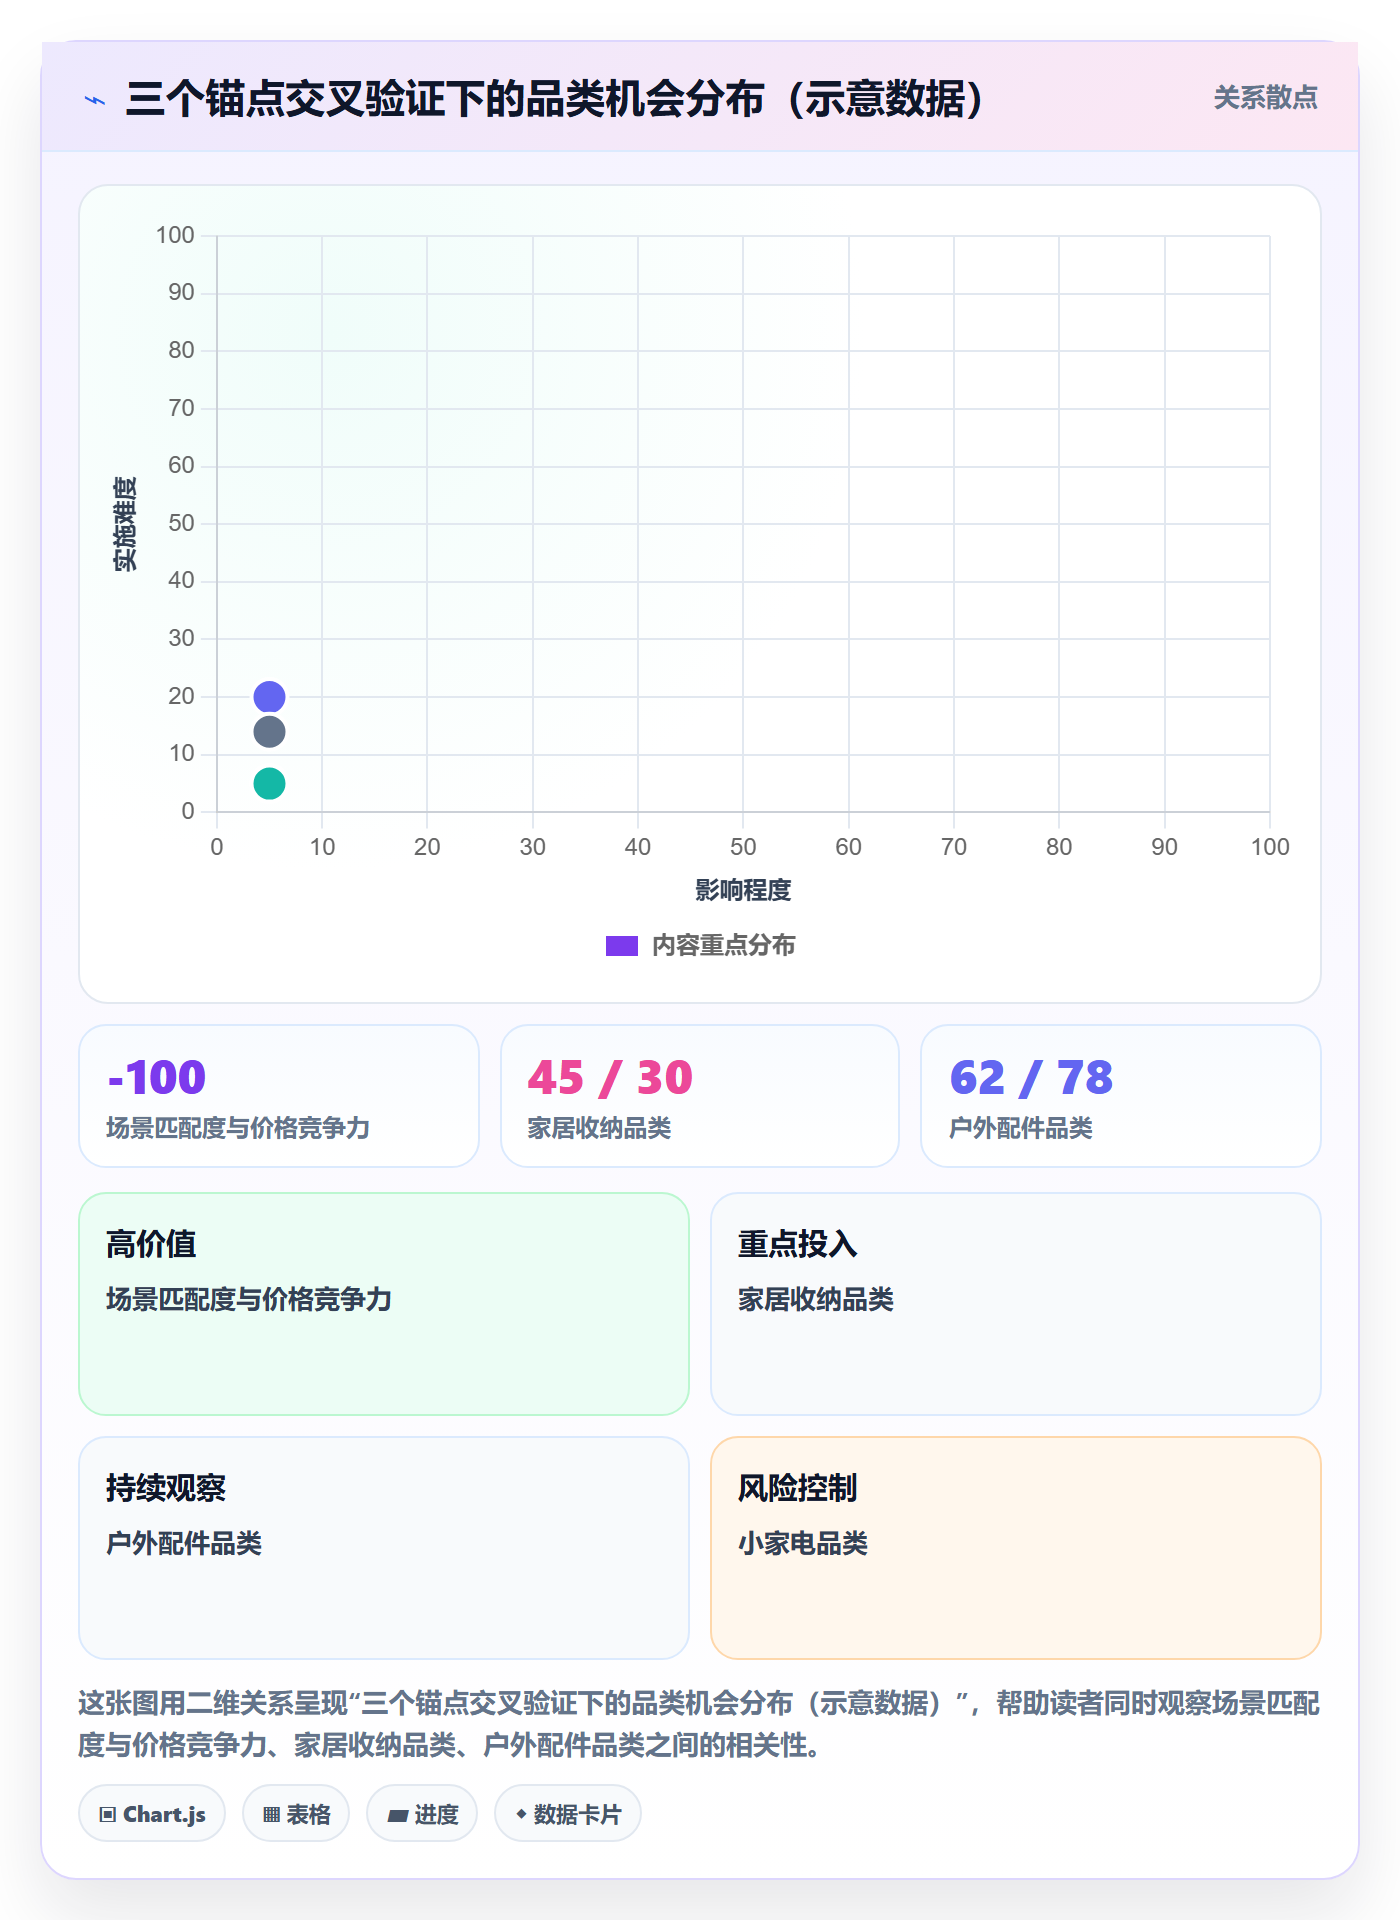
Task: Click the 62 / 78 stat value
Action: click(1031, 1078)
